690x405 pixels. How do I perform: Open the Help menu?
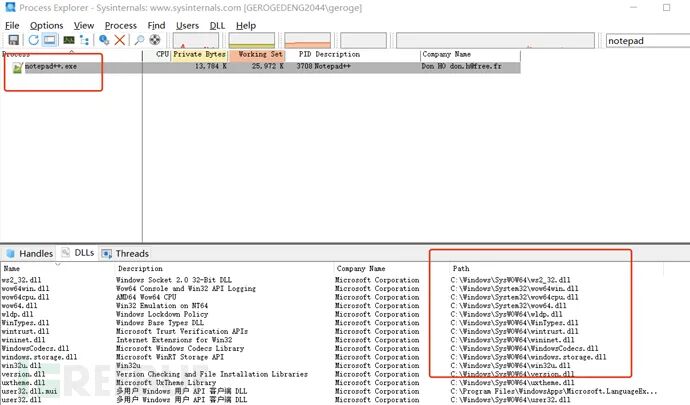click(x=246, y=26)
